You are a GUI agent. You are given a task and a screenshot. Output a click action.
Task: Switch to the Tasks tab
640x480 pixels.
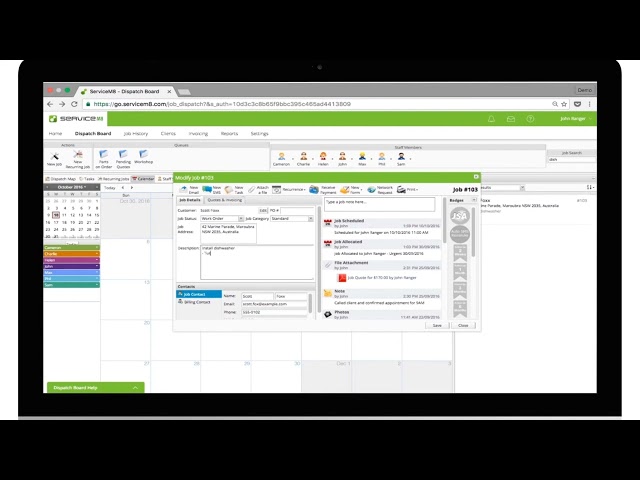pyautogui.click(x=87, y=179)
